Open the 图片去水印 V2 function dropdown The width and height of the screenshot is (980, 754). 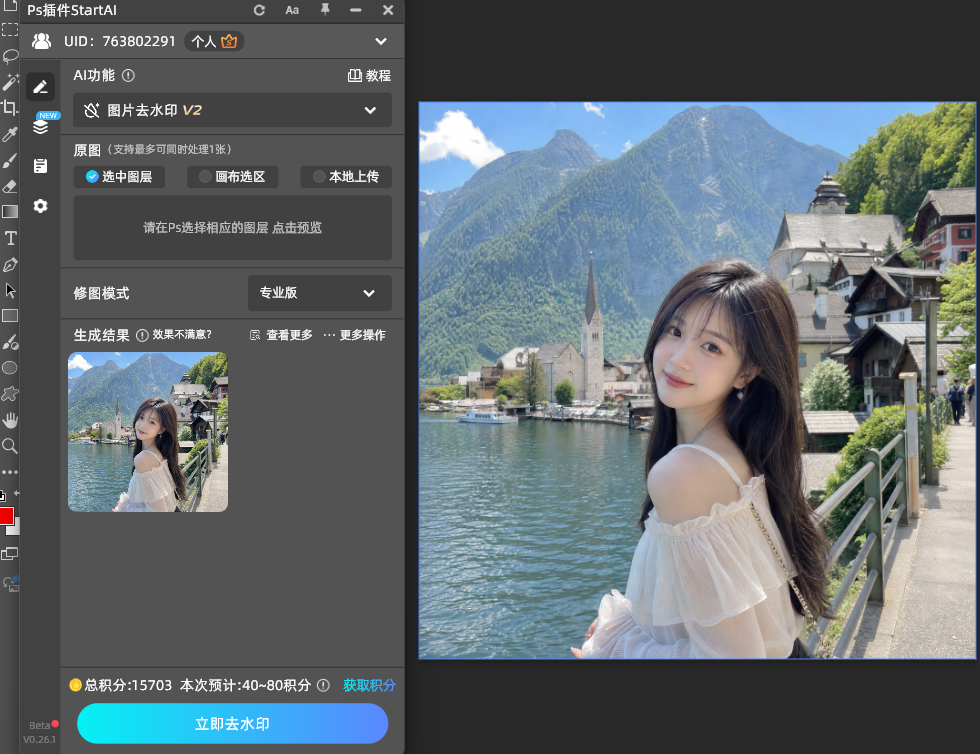(232, 110)
